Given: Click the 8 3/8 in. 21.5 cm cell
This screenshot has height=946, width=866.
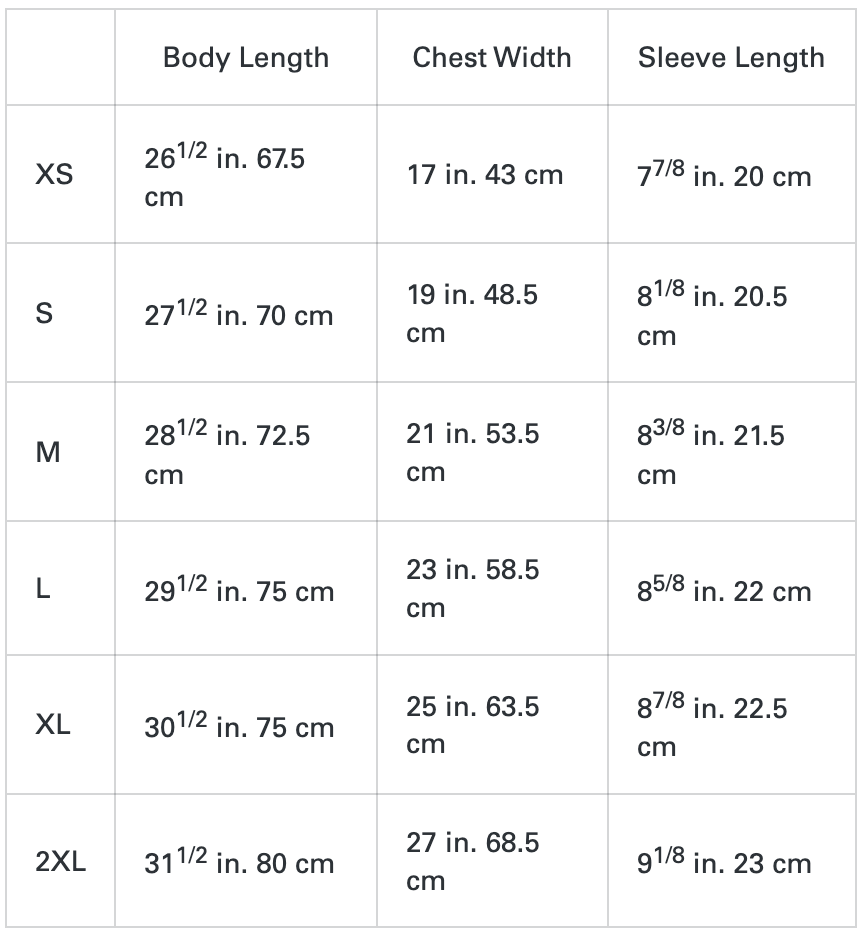Looking at the screenshot, I should click(x=711, y=454).
